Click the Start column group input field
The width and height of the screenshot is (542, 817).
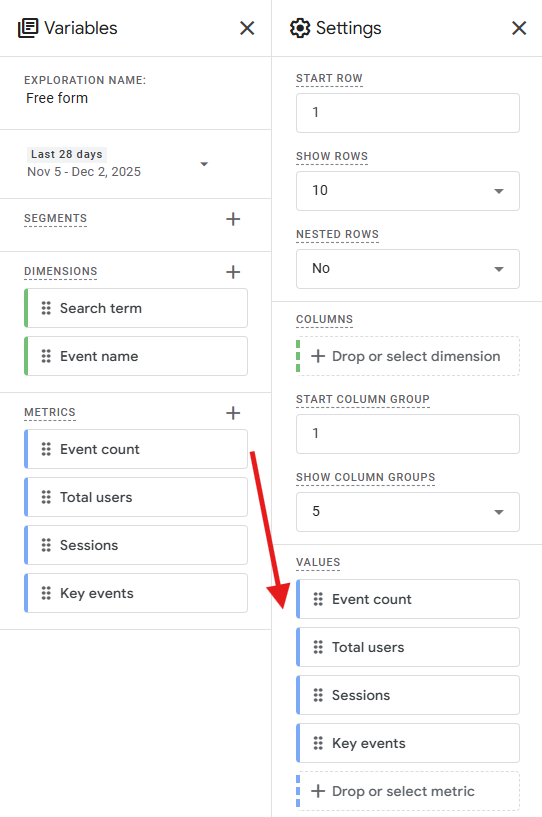(408, 434)
